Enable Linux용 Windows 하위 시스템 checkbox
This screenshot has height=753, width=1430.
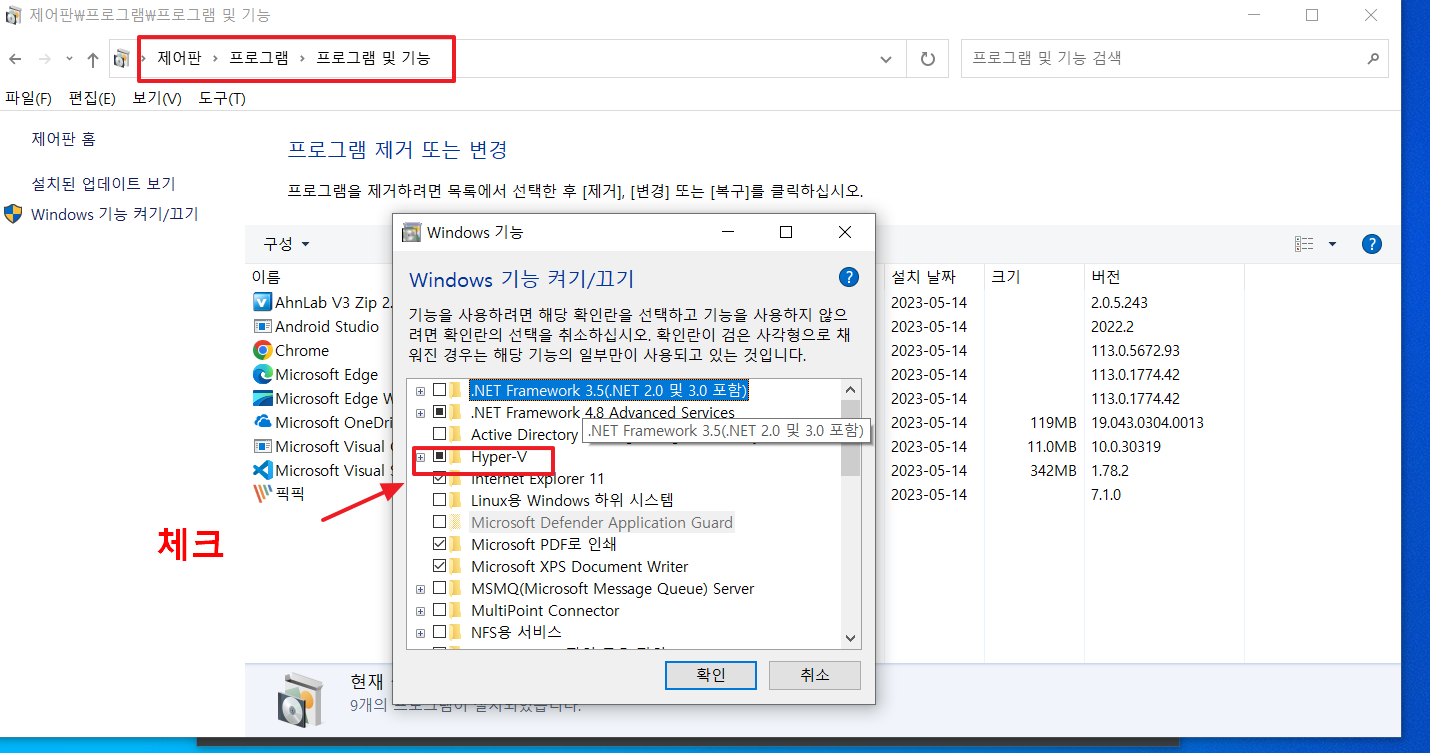439,500
